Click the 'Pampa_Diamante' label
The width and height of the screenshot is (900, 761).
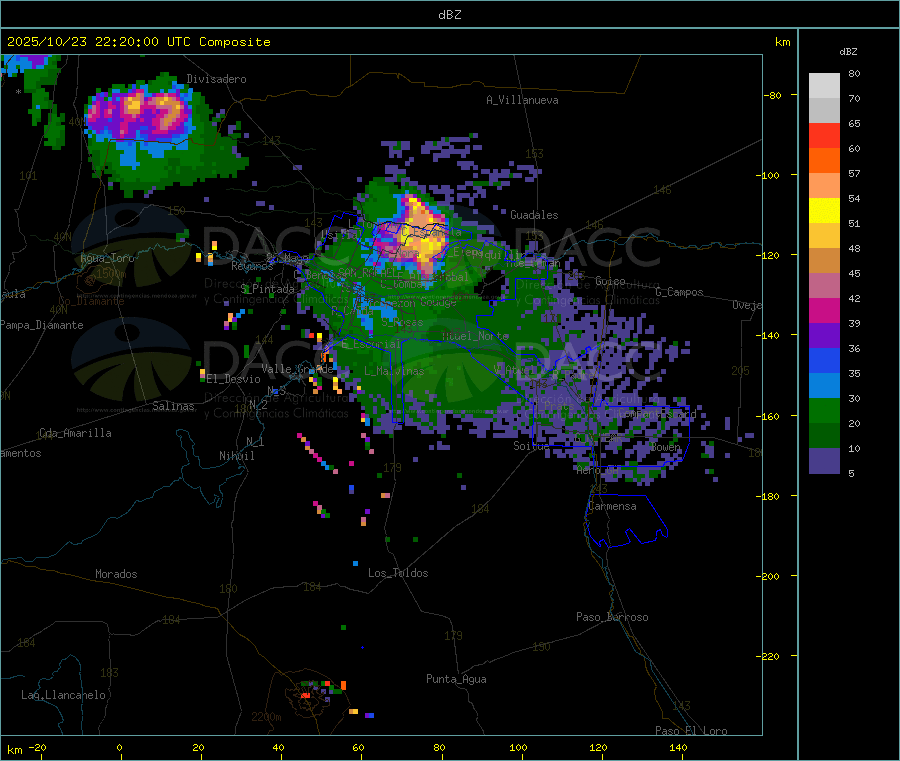pos(42,325)
